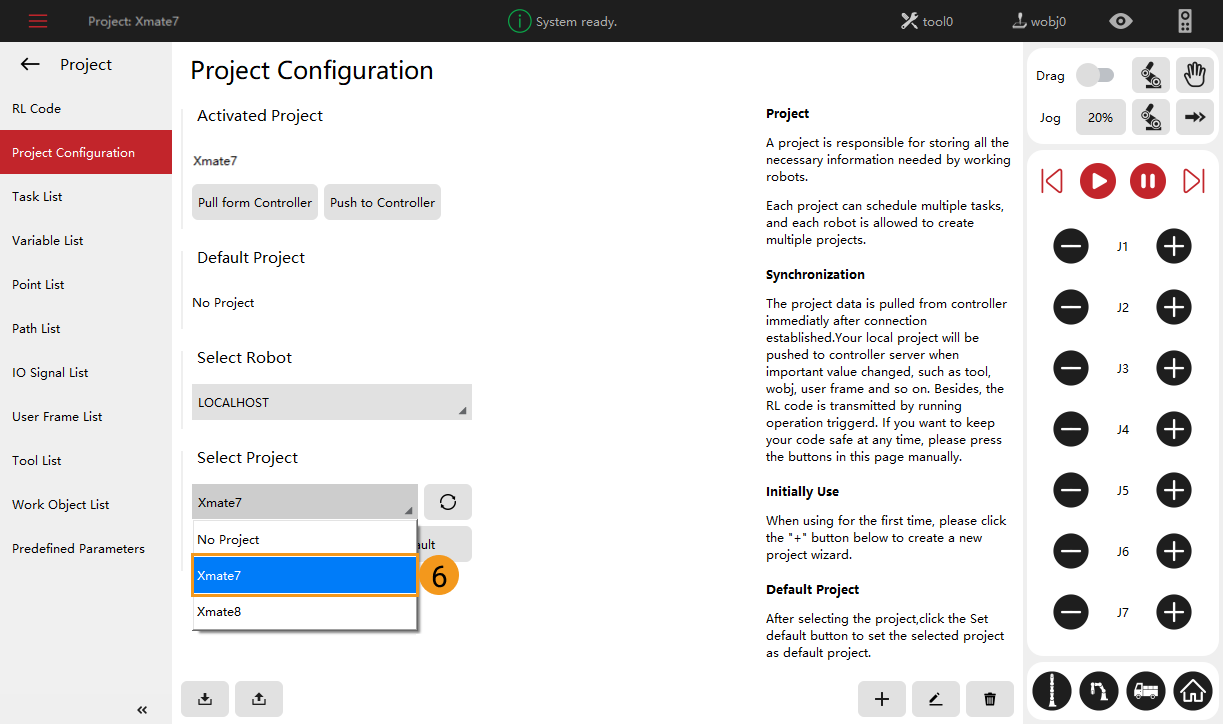The height and width of the screenshot is (724, 1223).
Task: Click the hand drag mode icon
Action: [x=1193, y=75]
